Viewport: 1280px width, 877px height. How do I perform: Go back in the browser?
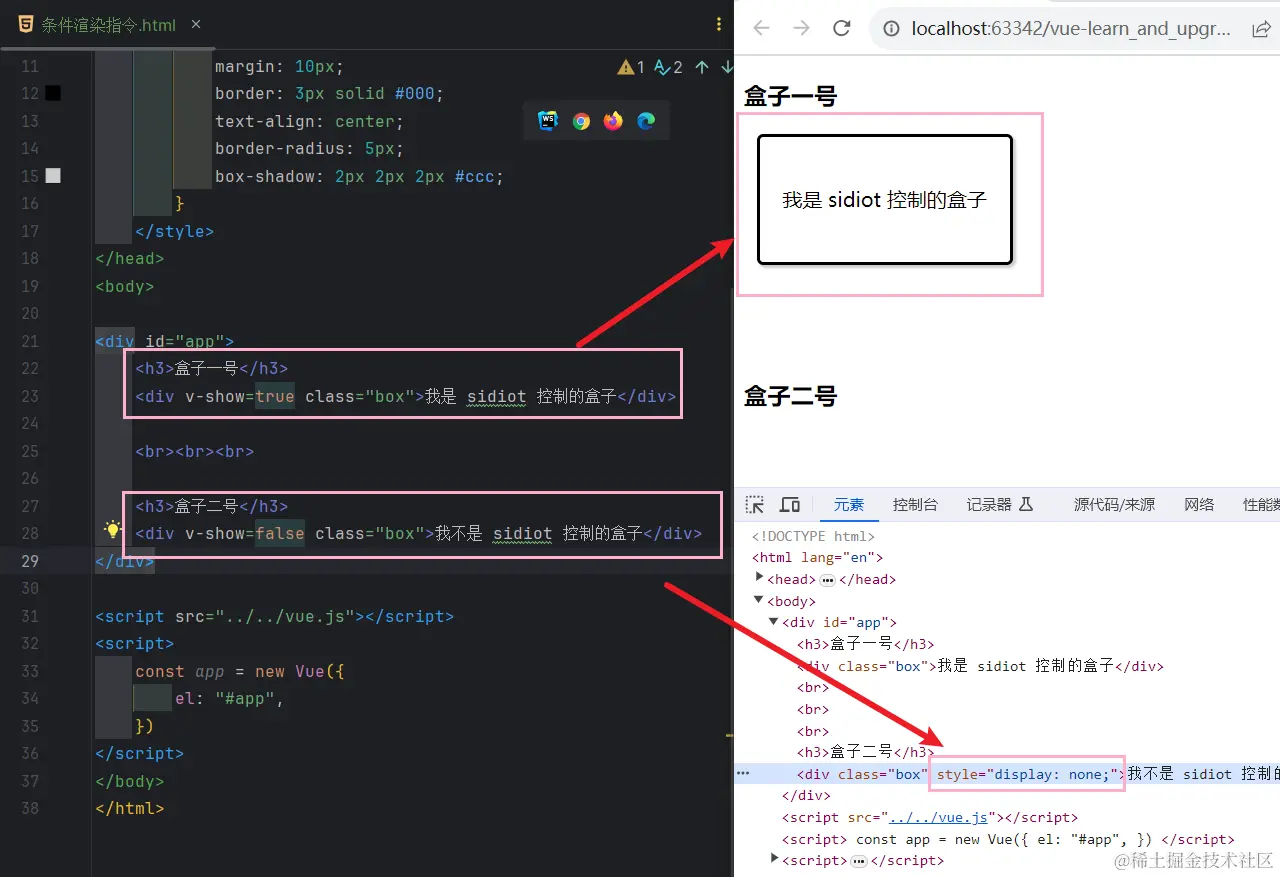762,28
